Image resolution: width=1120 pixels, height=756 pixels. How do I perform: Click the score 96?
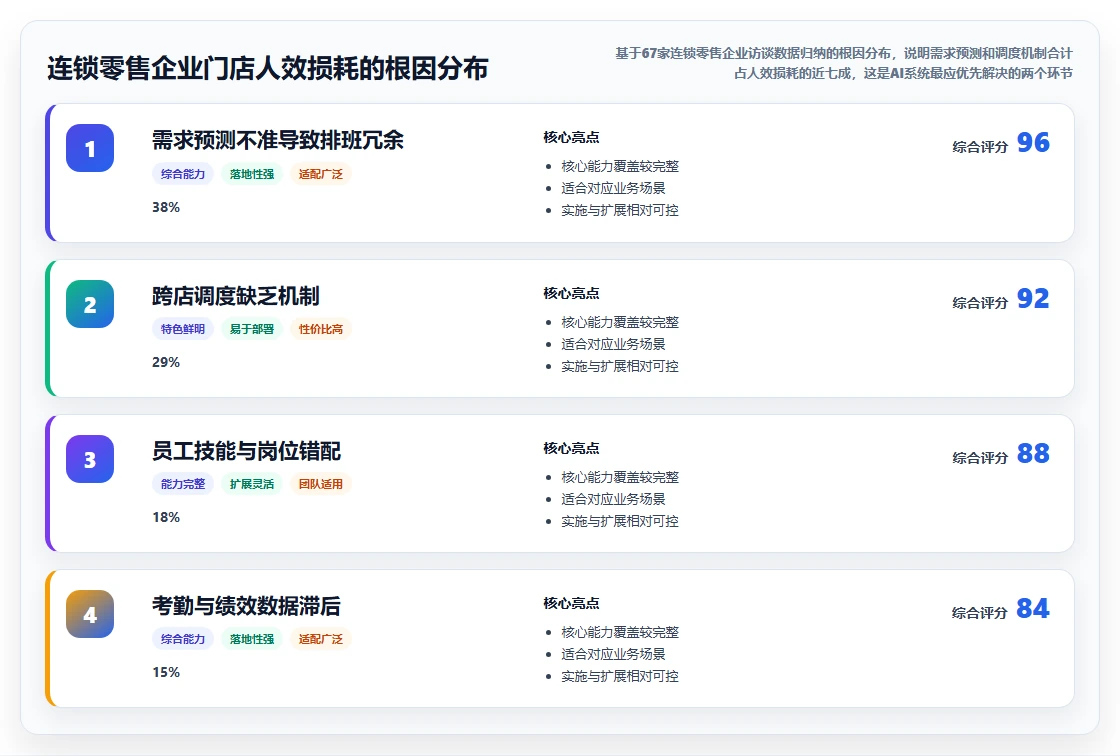[1033, 142]
